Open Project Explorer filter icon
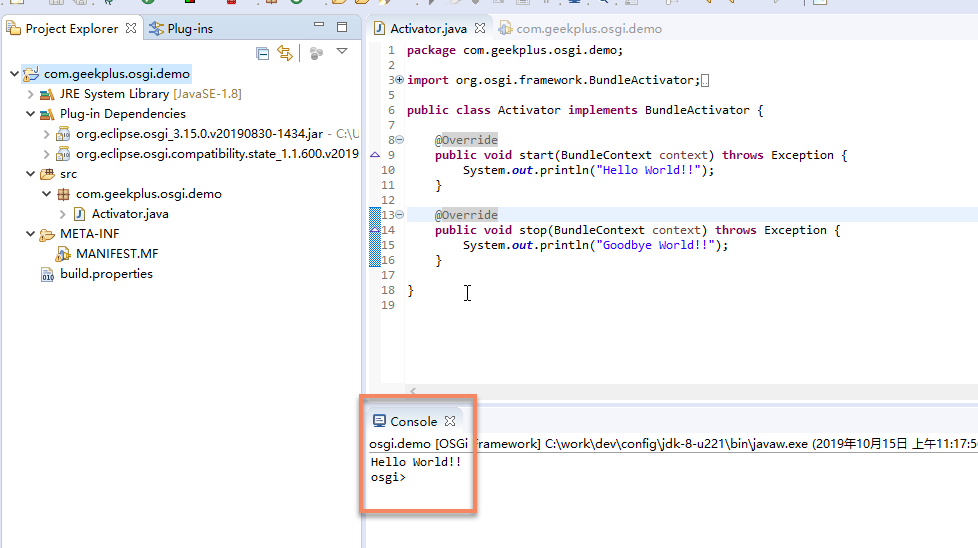This screenshot has width=978, height=548. pos(316,54)
